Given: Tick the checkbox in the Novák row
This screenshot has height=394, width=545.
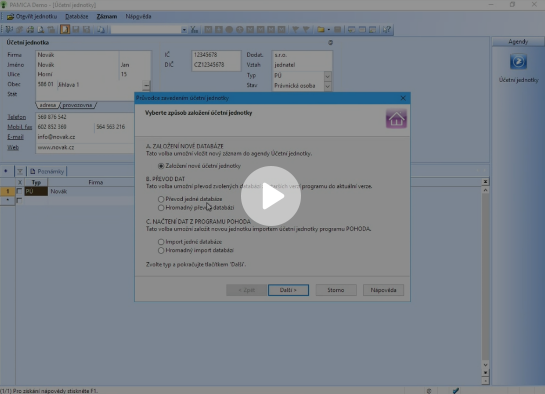Looking at the screenshot, I should tap(19, 191).
